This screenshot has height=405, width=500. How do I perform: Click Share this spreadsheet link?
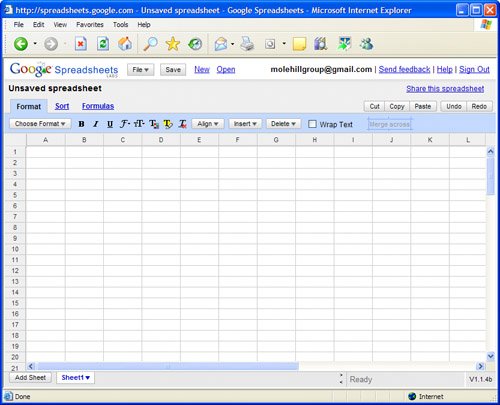(x=445, y=89)
